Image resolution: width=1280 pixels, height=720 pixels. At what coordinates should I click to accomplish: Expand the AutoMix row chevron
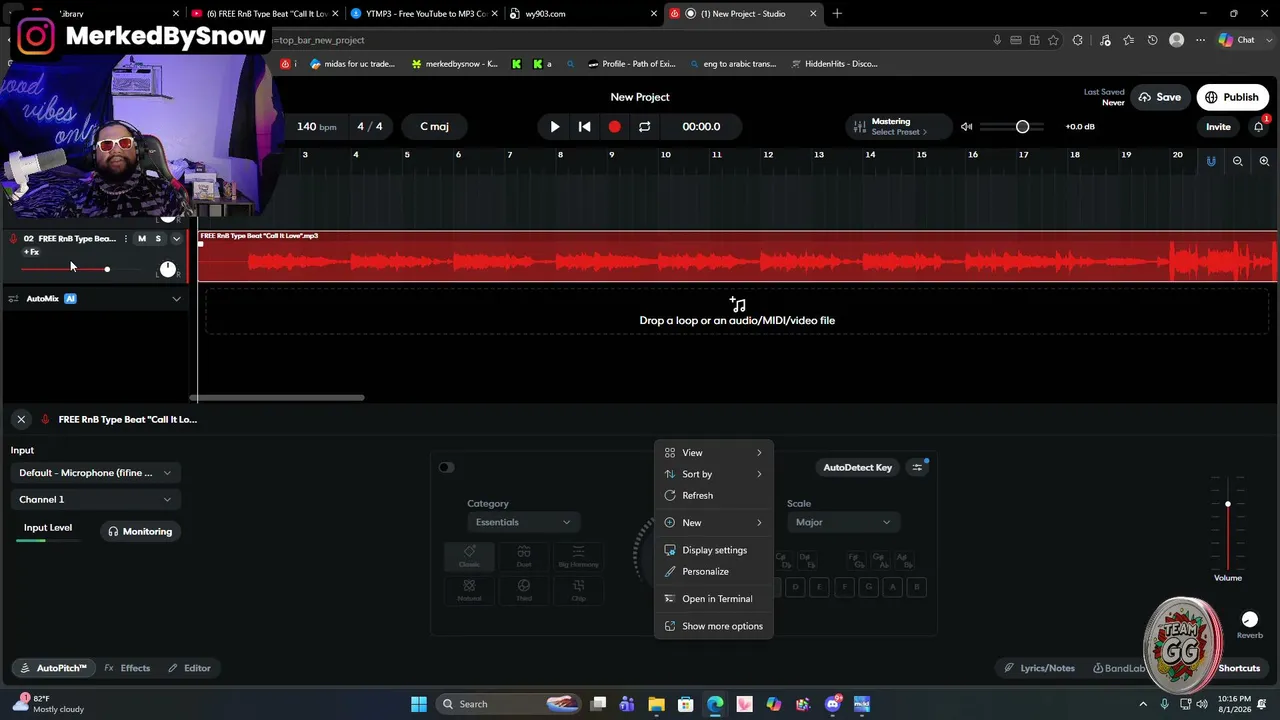point(177,299)
